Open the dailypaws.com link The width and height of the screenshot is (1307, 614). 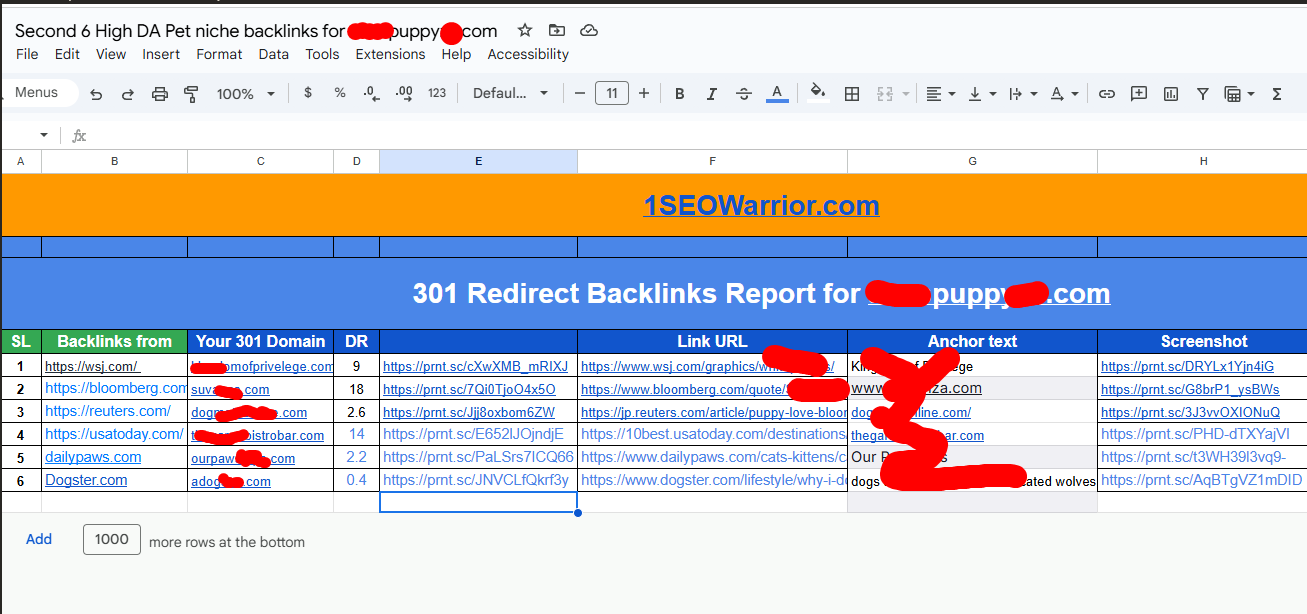click(x=93, y=457)
